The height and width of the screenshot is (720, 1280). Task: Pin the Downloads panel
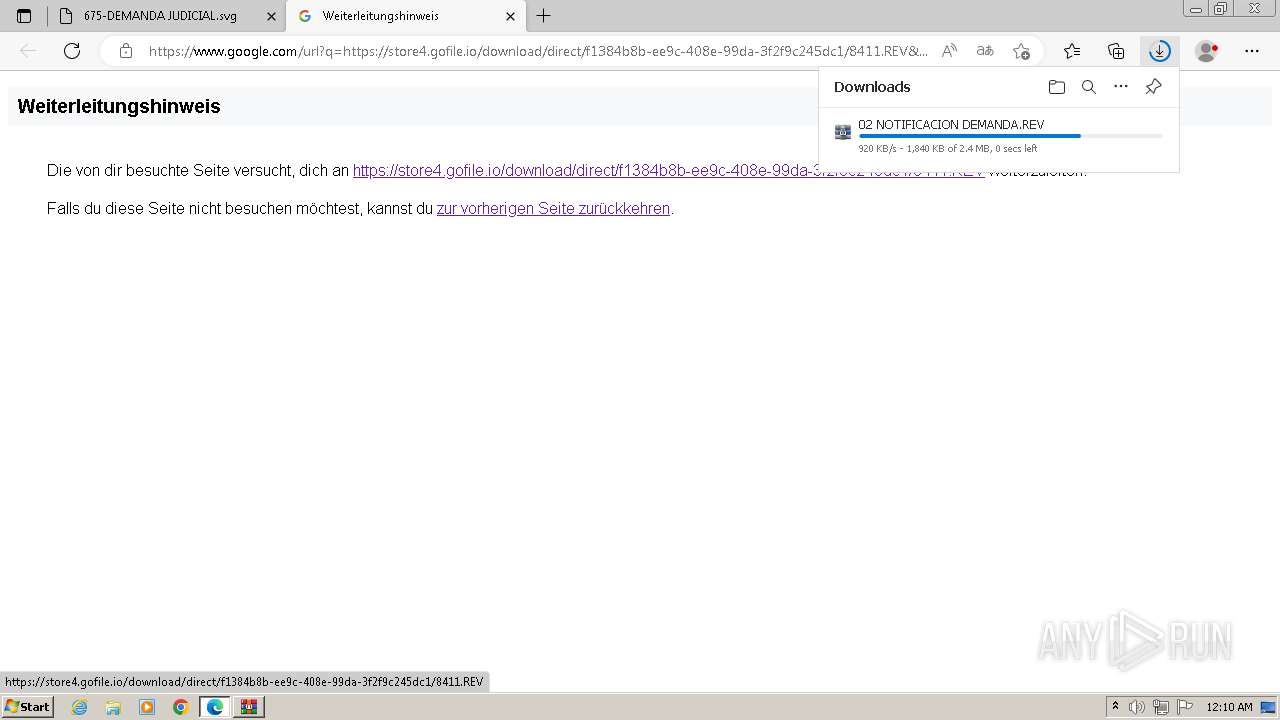[x=1153, y=87]
